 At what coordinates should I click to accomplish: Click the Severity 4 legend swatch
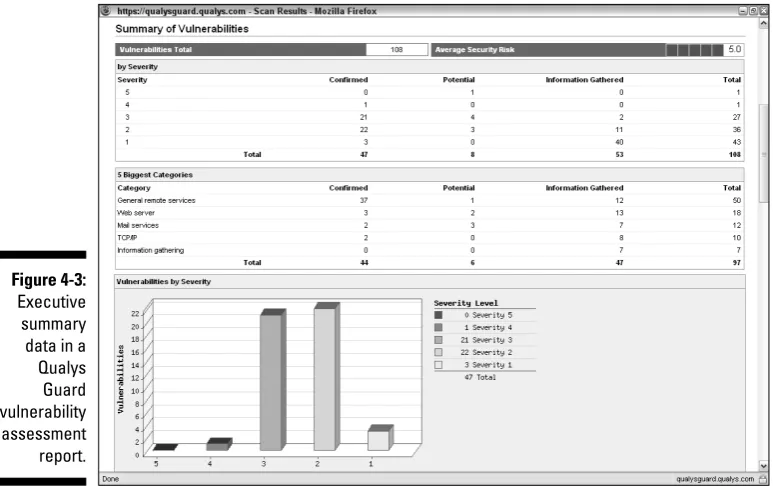(x=438, y=327)
